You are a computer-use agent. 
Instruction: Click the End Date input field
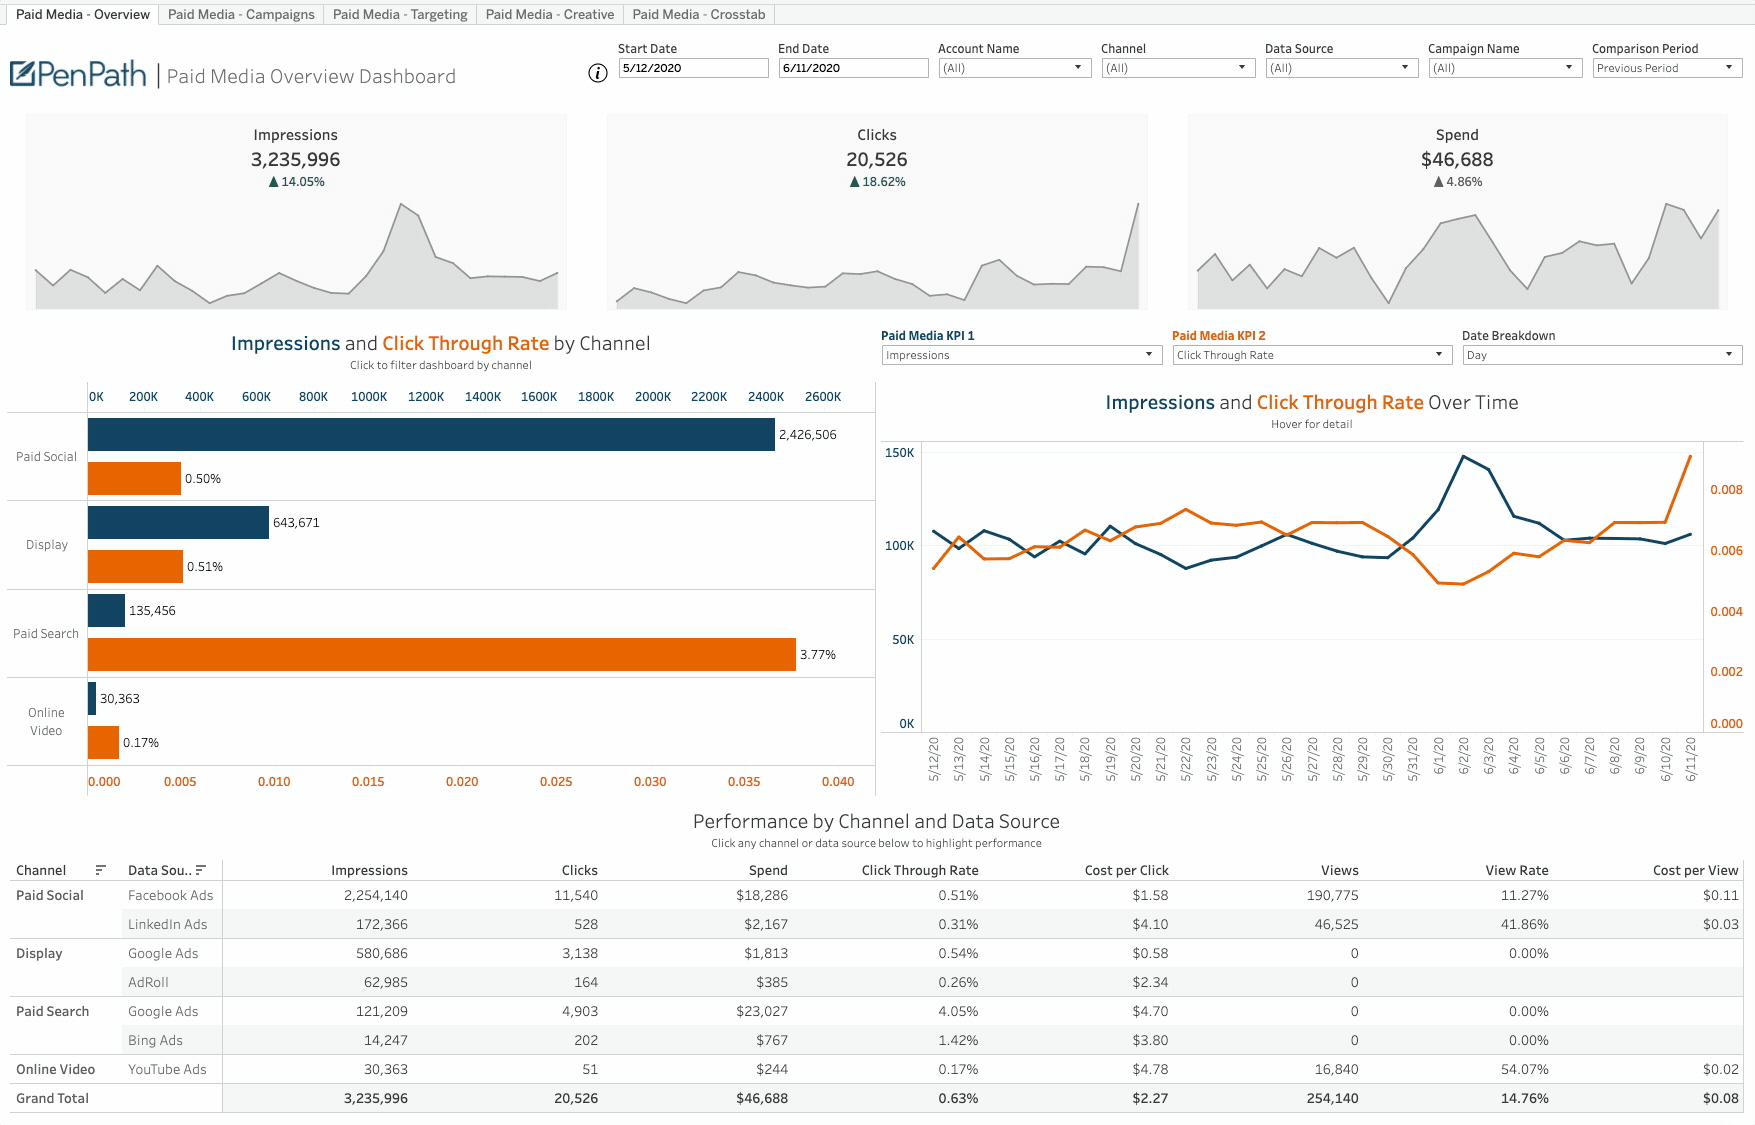(853, 68)
